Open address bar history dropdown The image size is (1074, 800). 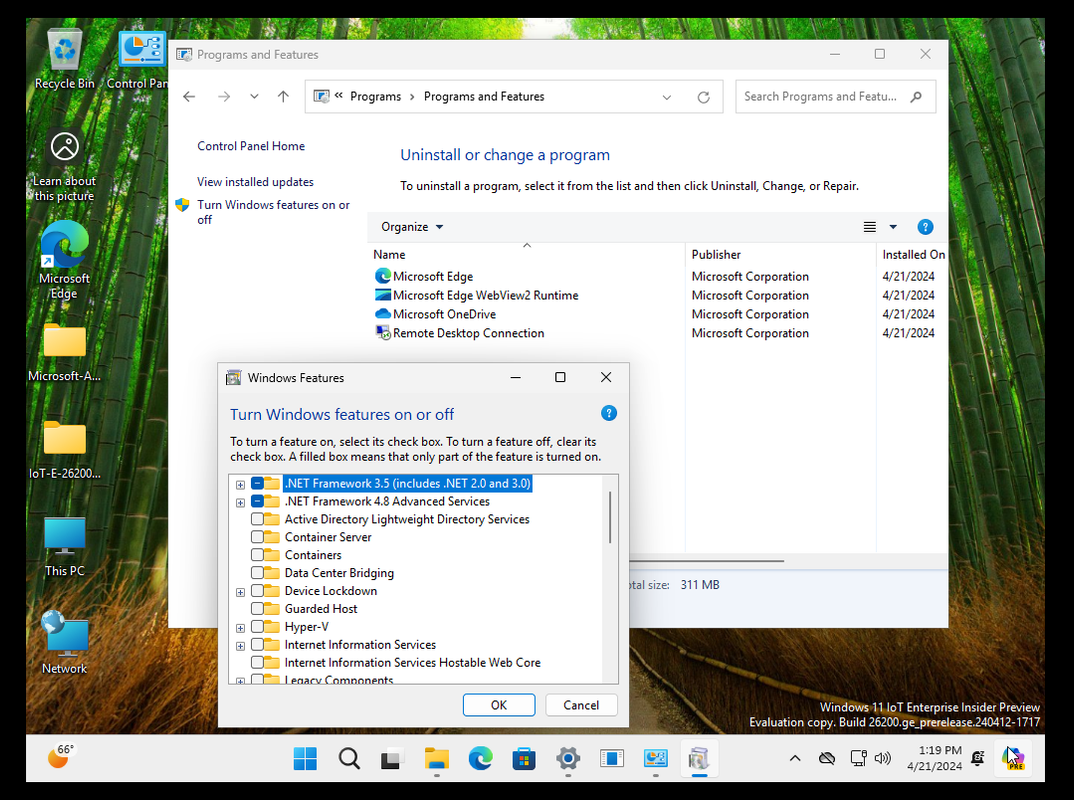pos(666,97)
